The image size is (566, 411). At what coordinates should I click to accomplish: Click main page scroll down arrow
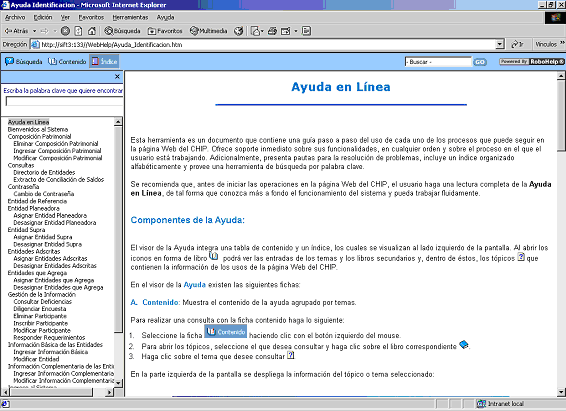coord(561,392)
